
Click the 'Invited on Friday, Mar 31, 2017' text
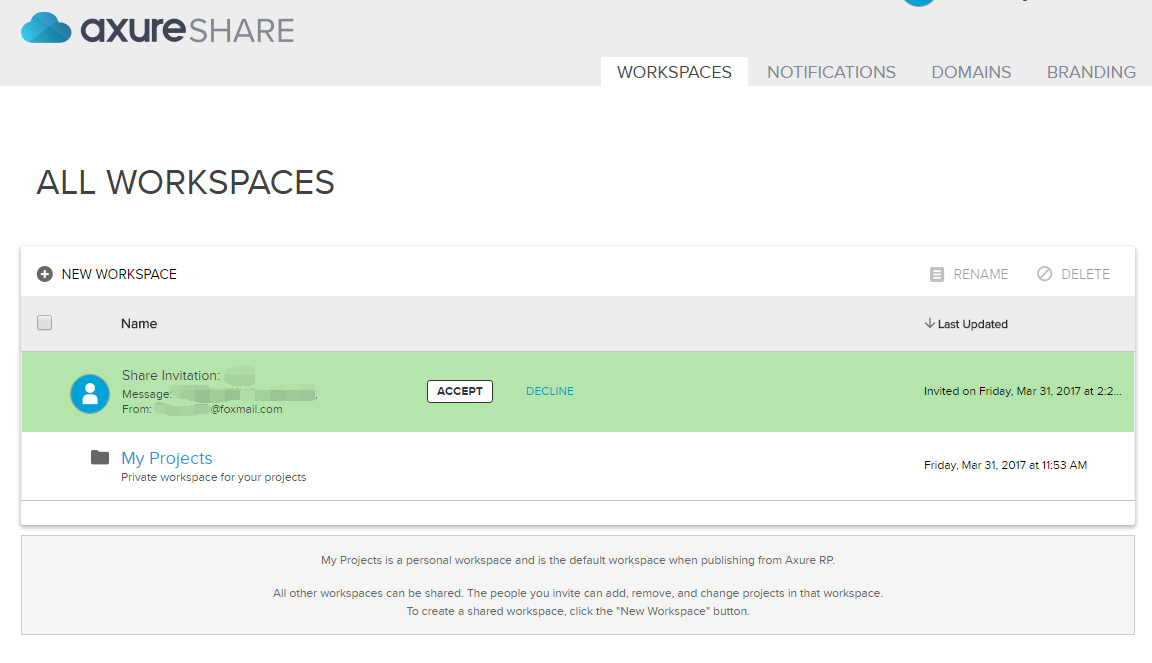[1023, 391]
